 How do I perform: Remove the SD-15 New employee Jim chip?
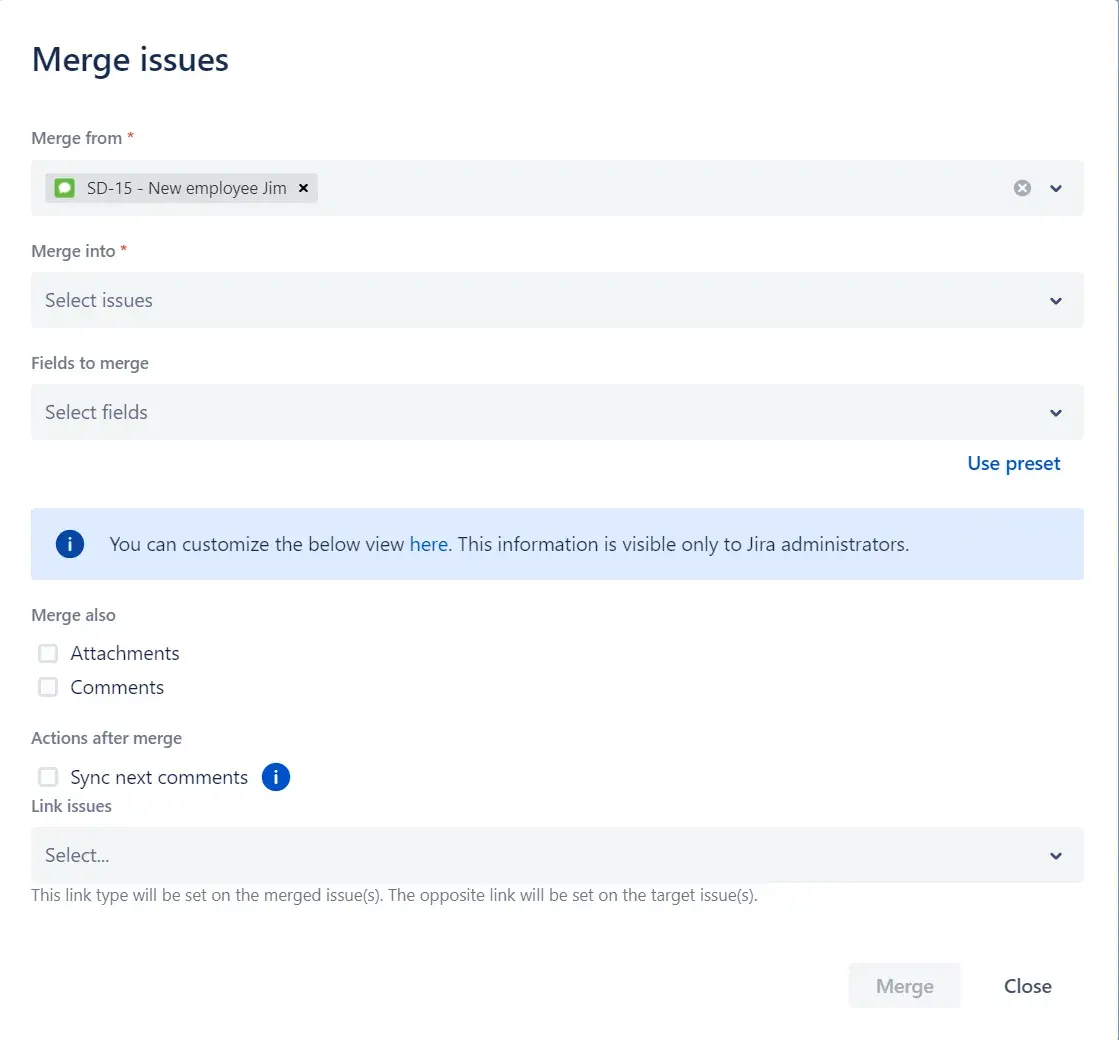pos(303,188)
